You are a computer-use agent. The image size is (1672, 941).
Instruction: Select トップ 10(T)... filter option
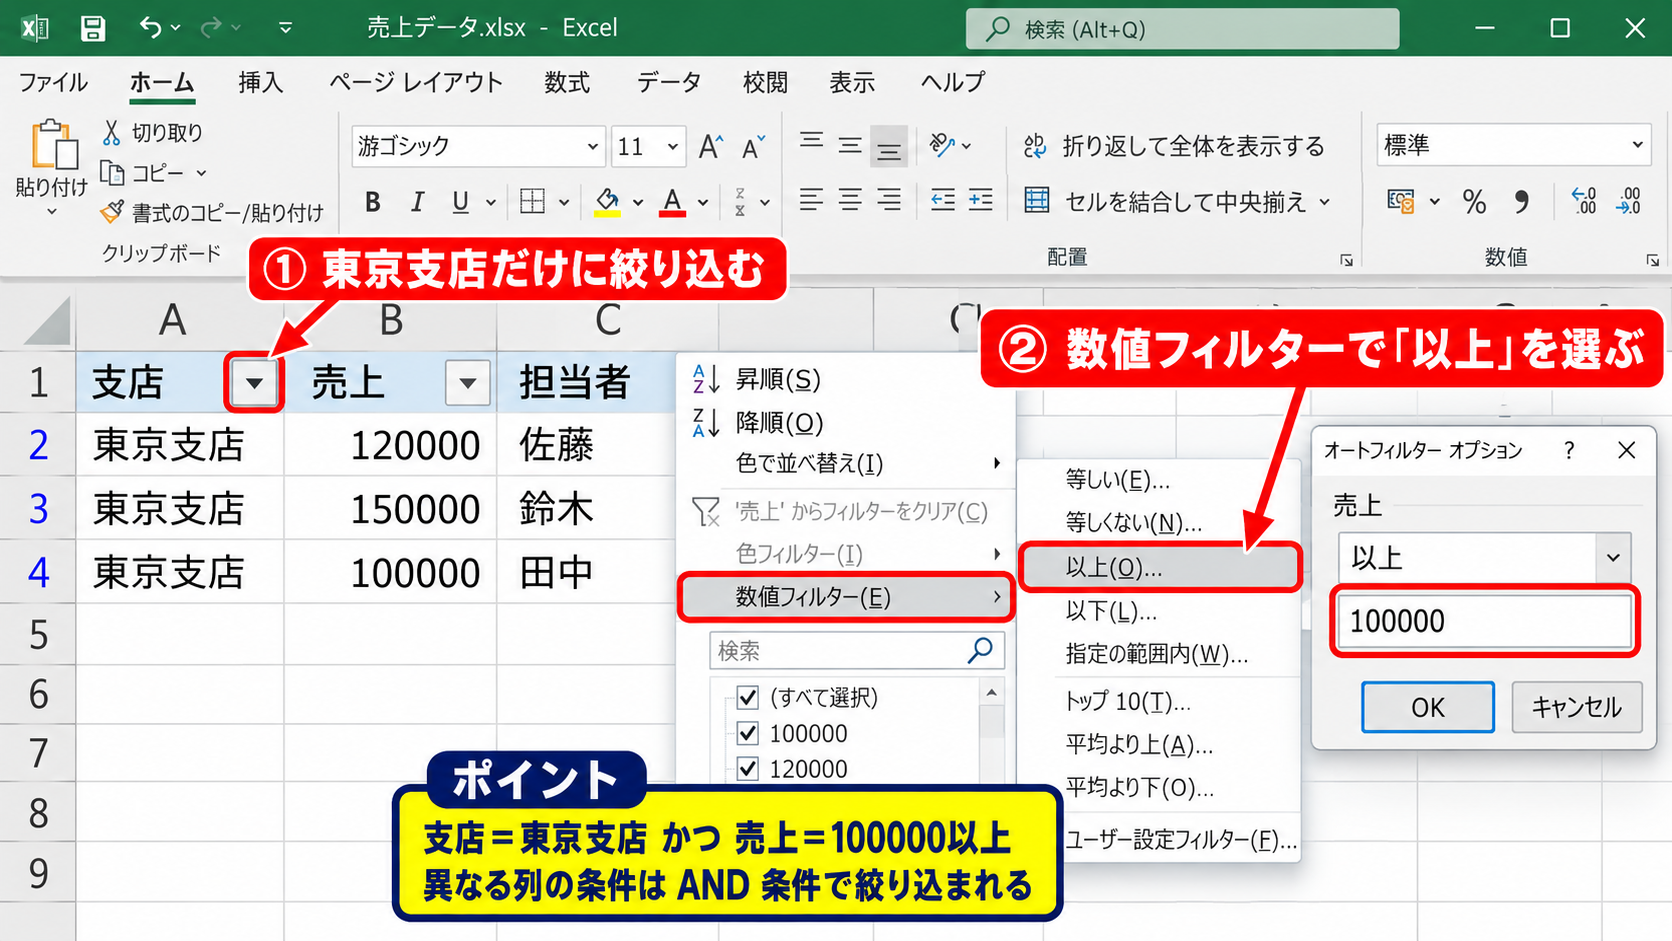click(x=1127, y=701)
